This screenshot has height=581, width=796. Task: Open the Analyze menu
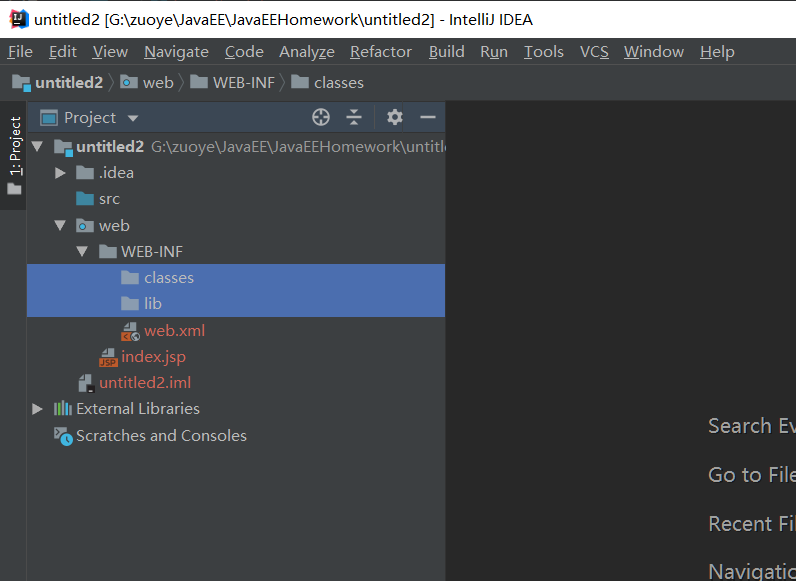point(307,52)
